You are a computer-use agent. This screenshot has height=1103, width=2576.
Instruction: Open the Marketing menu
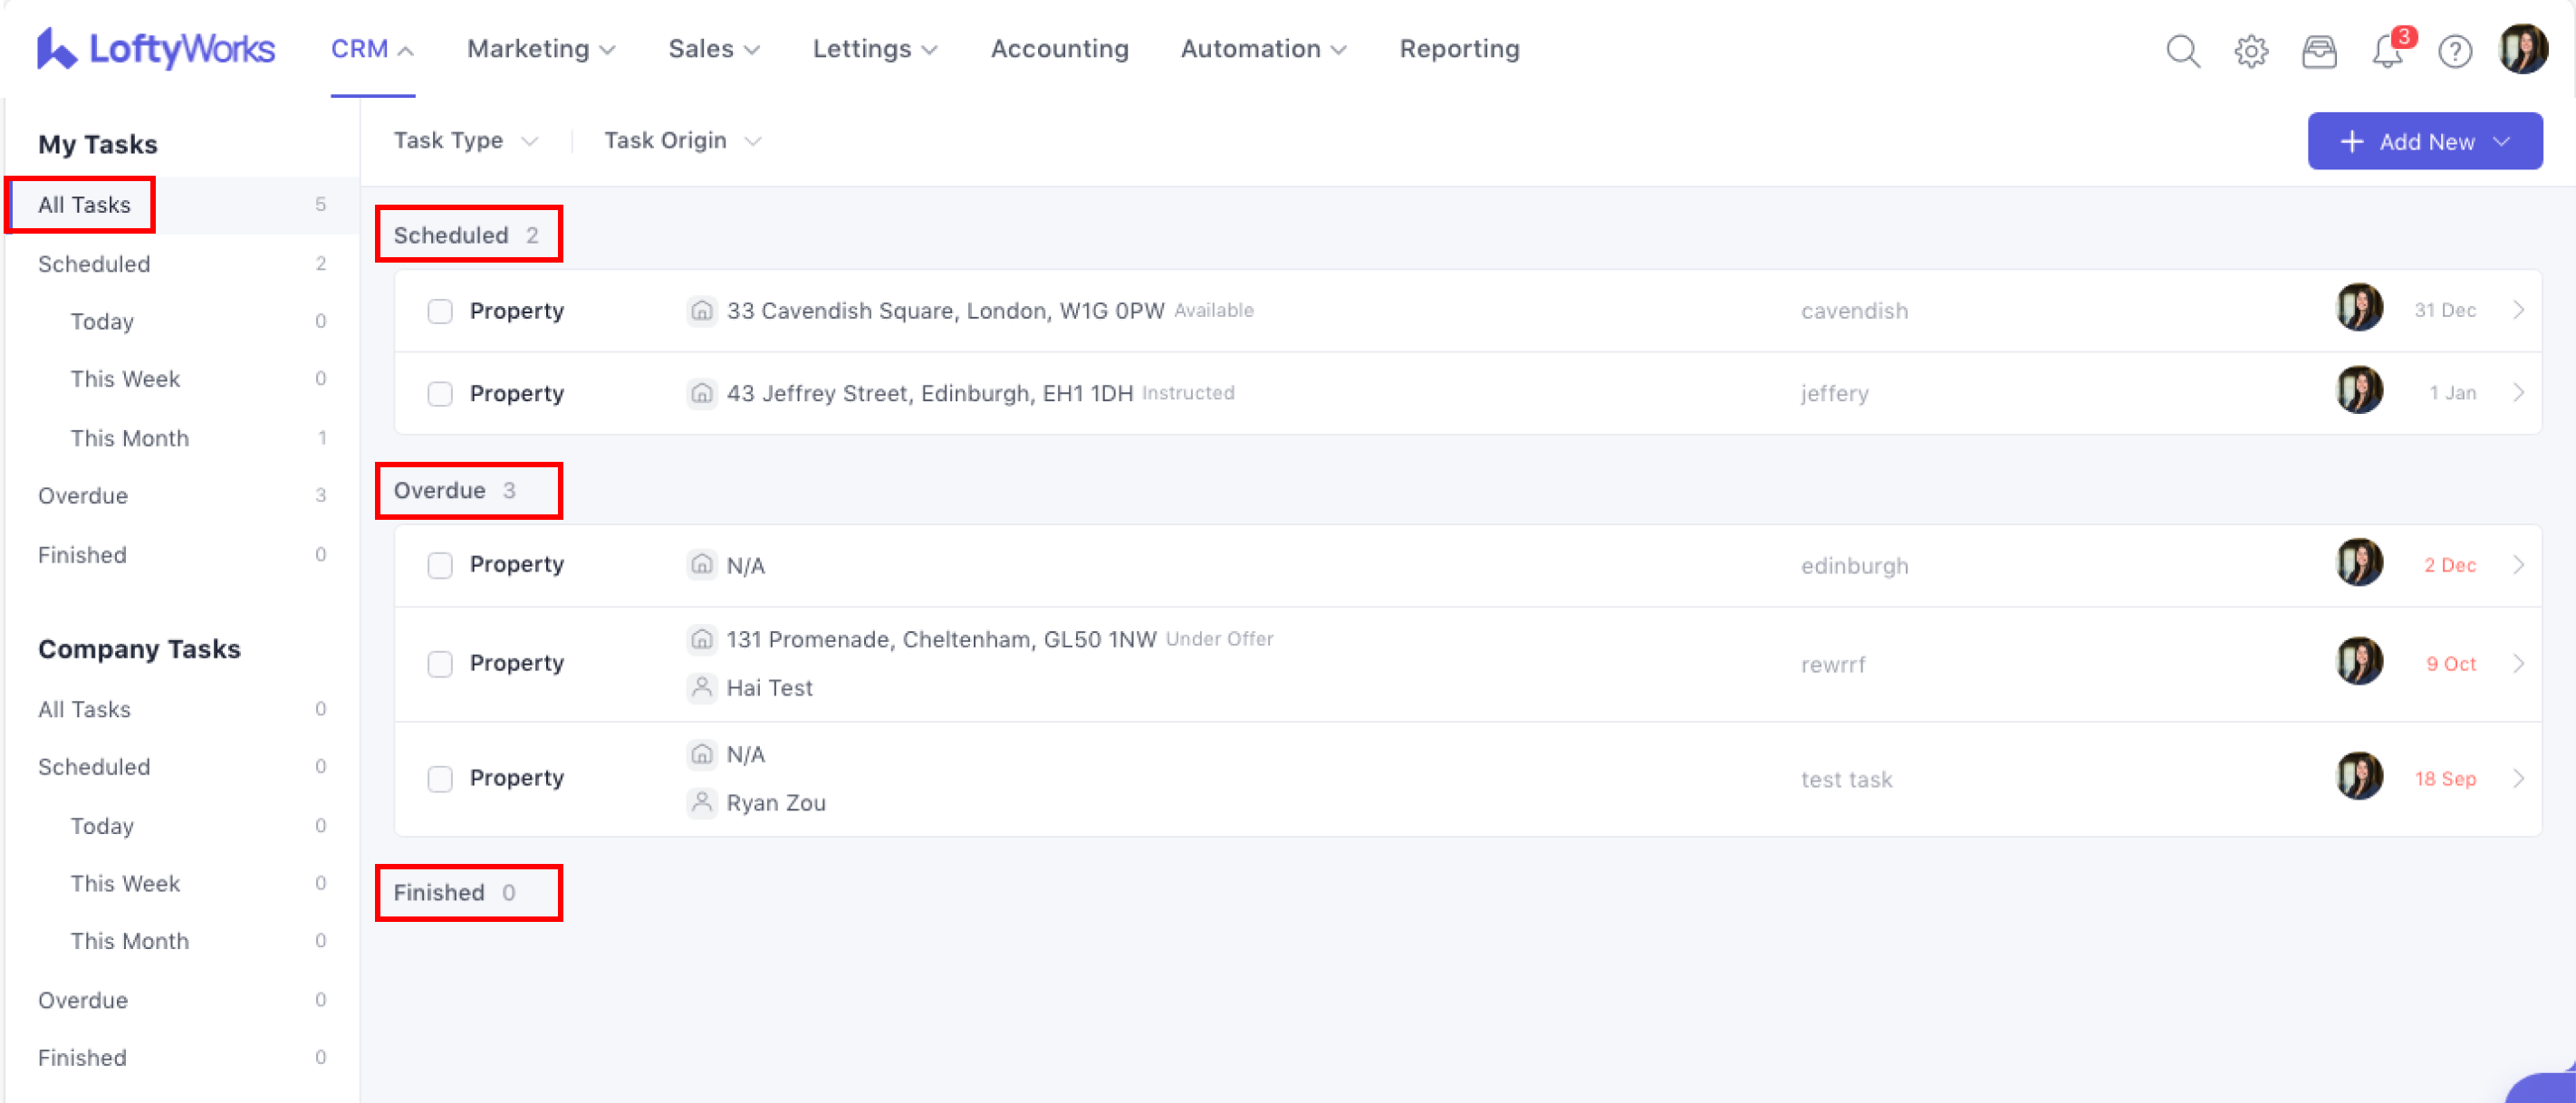pyautogui.click(x=540, y=49)
